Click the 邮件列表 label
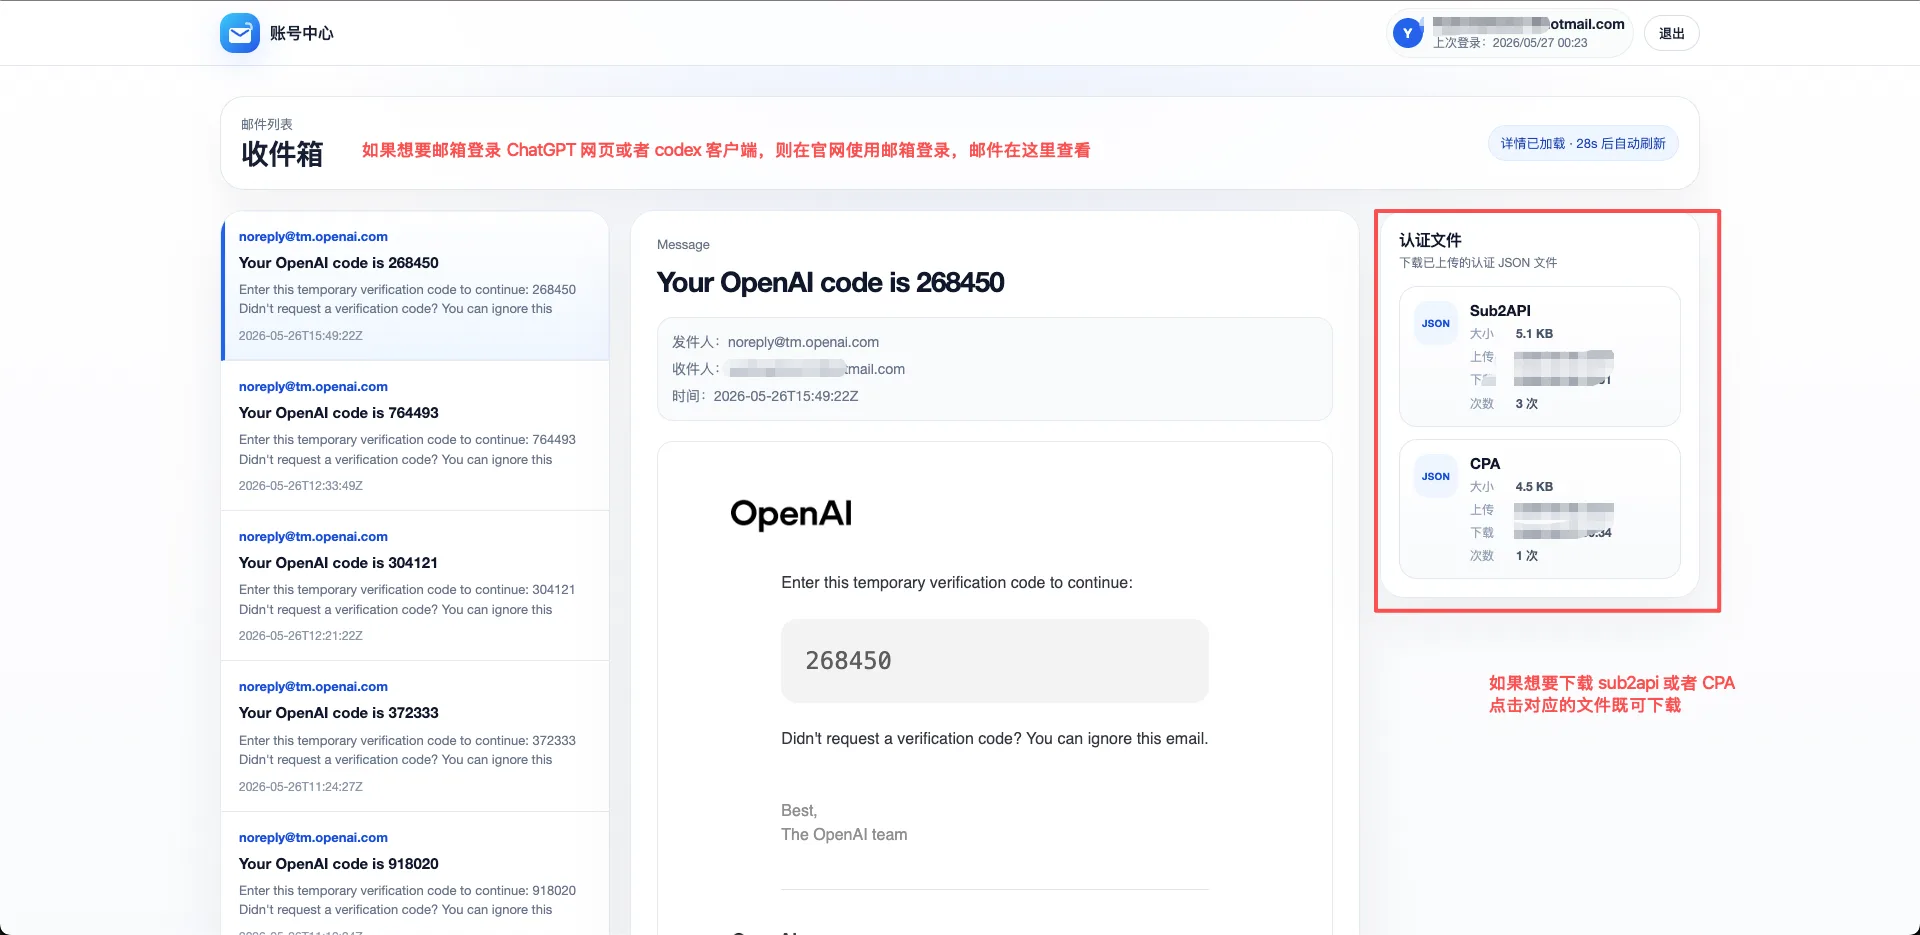 pyautogui.click(x=267, y=124)
